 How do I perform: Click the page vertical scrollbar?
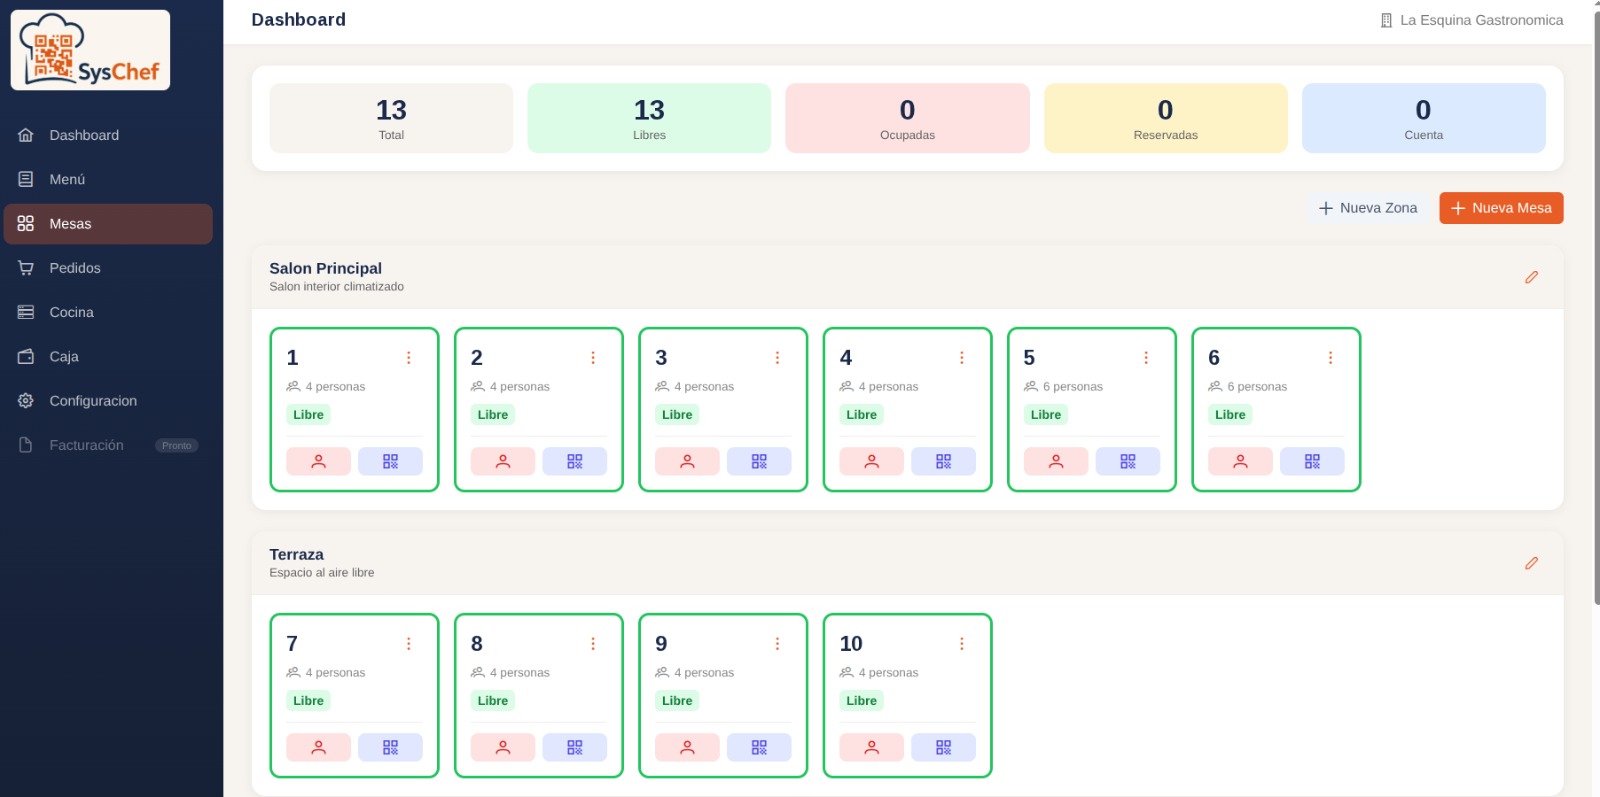click(1596, 300)
